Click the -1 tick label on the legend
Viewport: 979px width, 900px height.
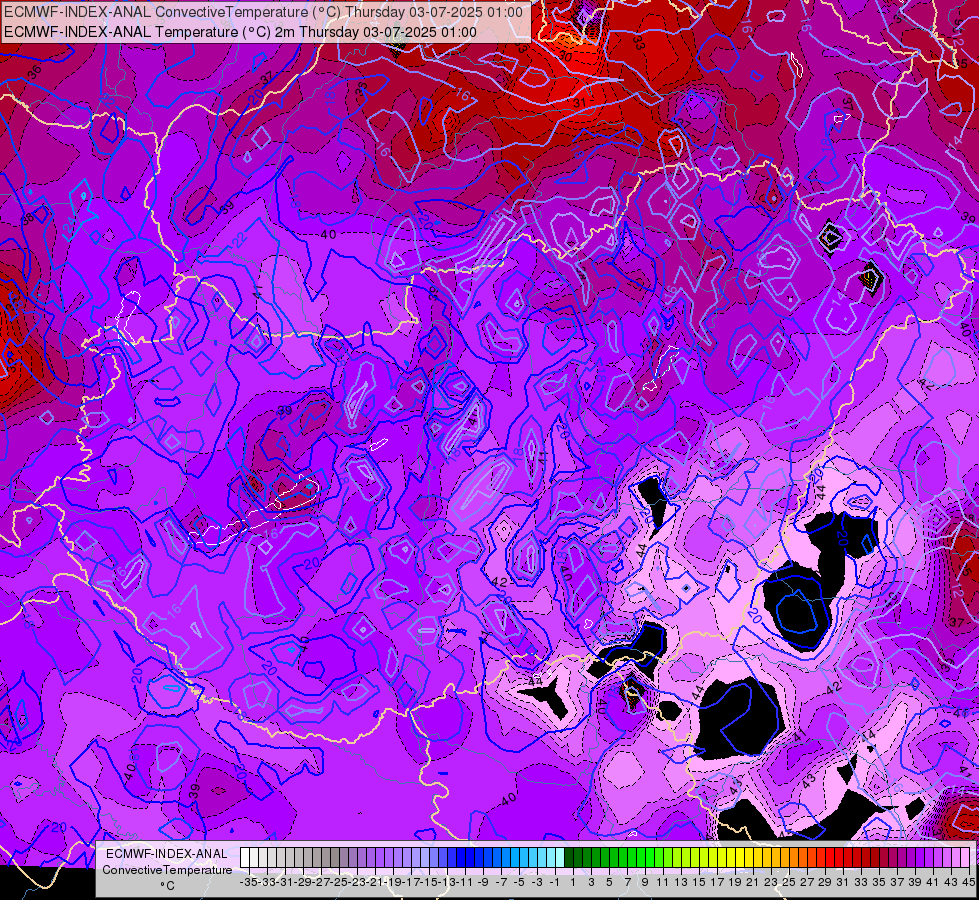[x=554, y=882]
